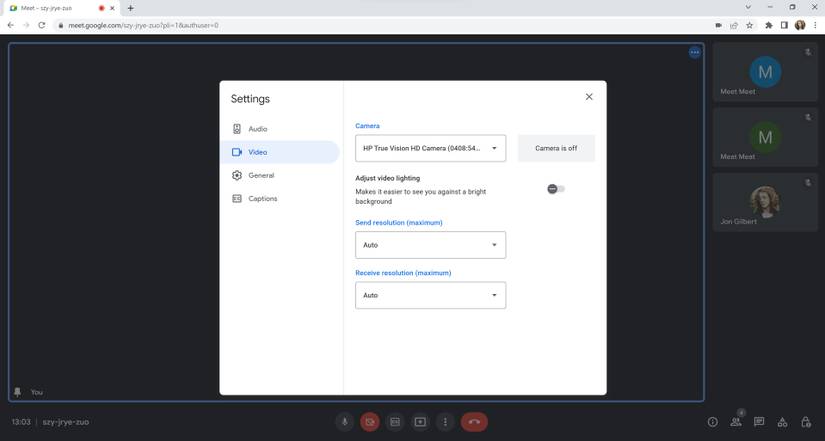
Task: Click the Send resolution (maximum) label
Action: [399, 223]
